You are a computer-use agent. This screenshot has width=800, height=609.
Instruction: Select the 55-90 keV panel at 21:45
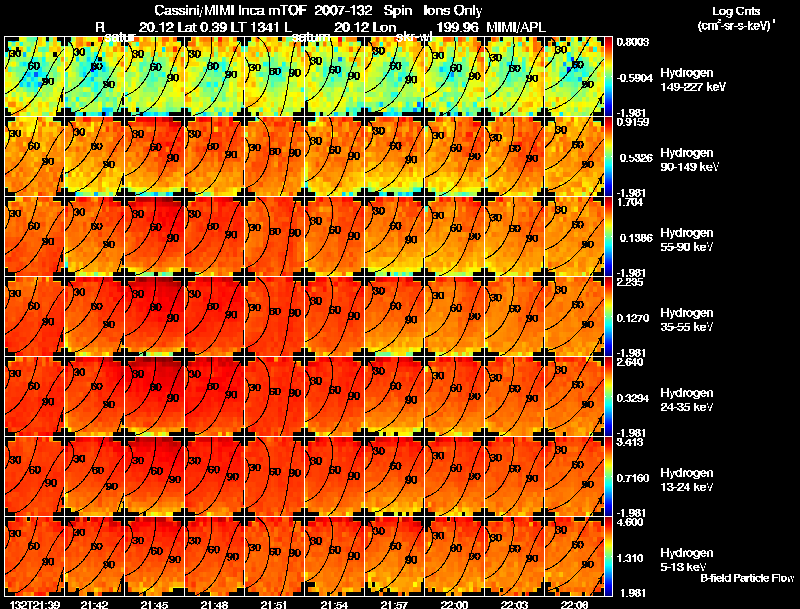pyautogui.click(x=154, y=237)
